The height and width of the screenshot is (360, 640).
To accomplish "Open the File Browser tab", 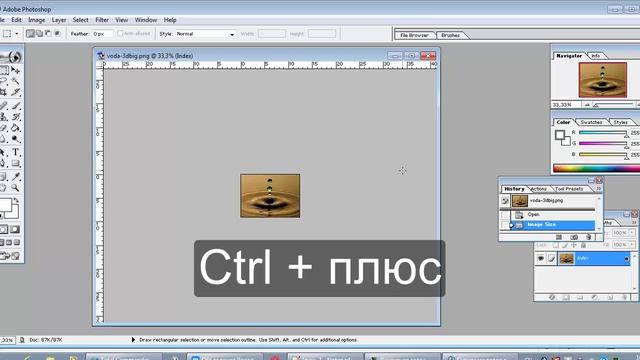I will click(414, 35).
